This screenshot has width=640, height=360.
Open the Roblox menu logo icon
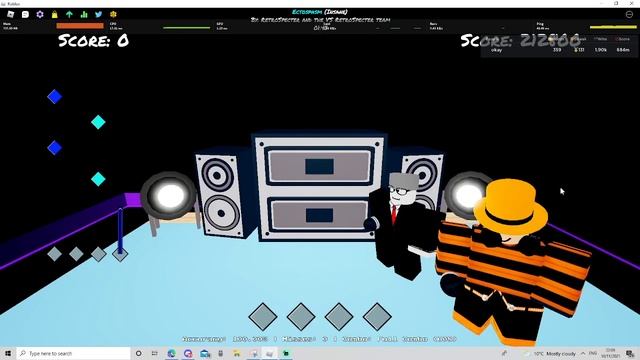(11, 14)
